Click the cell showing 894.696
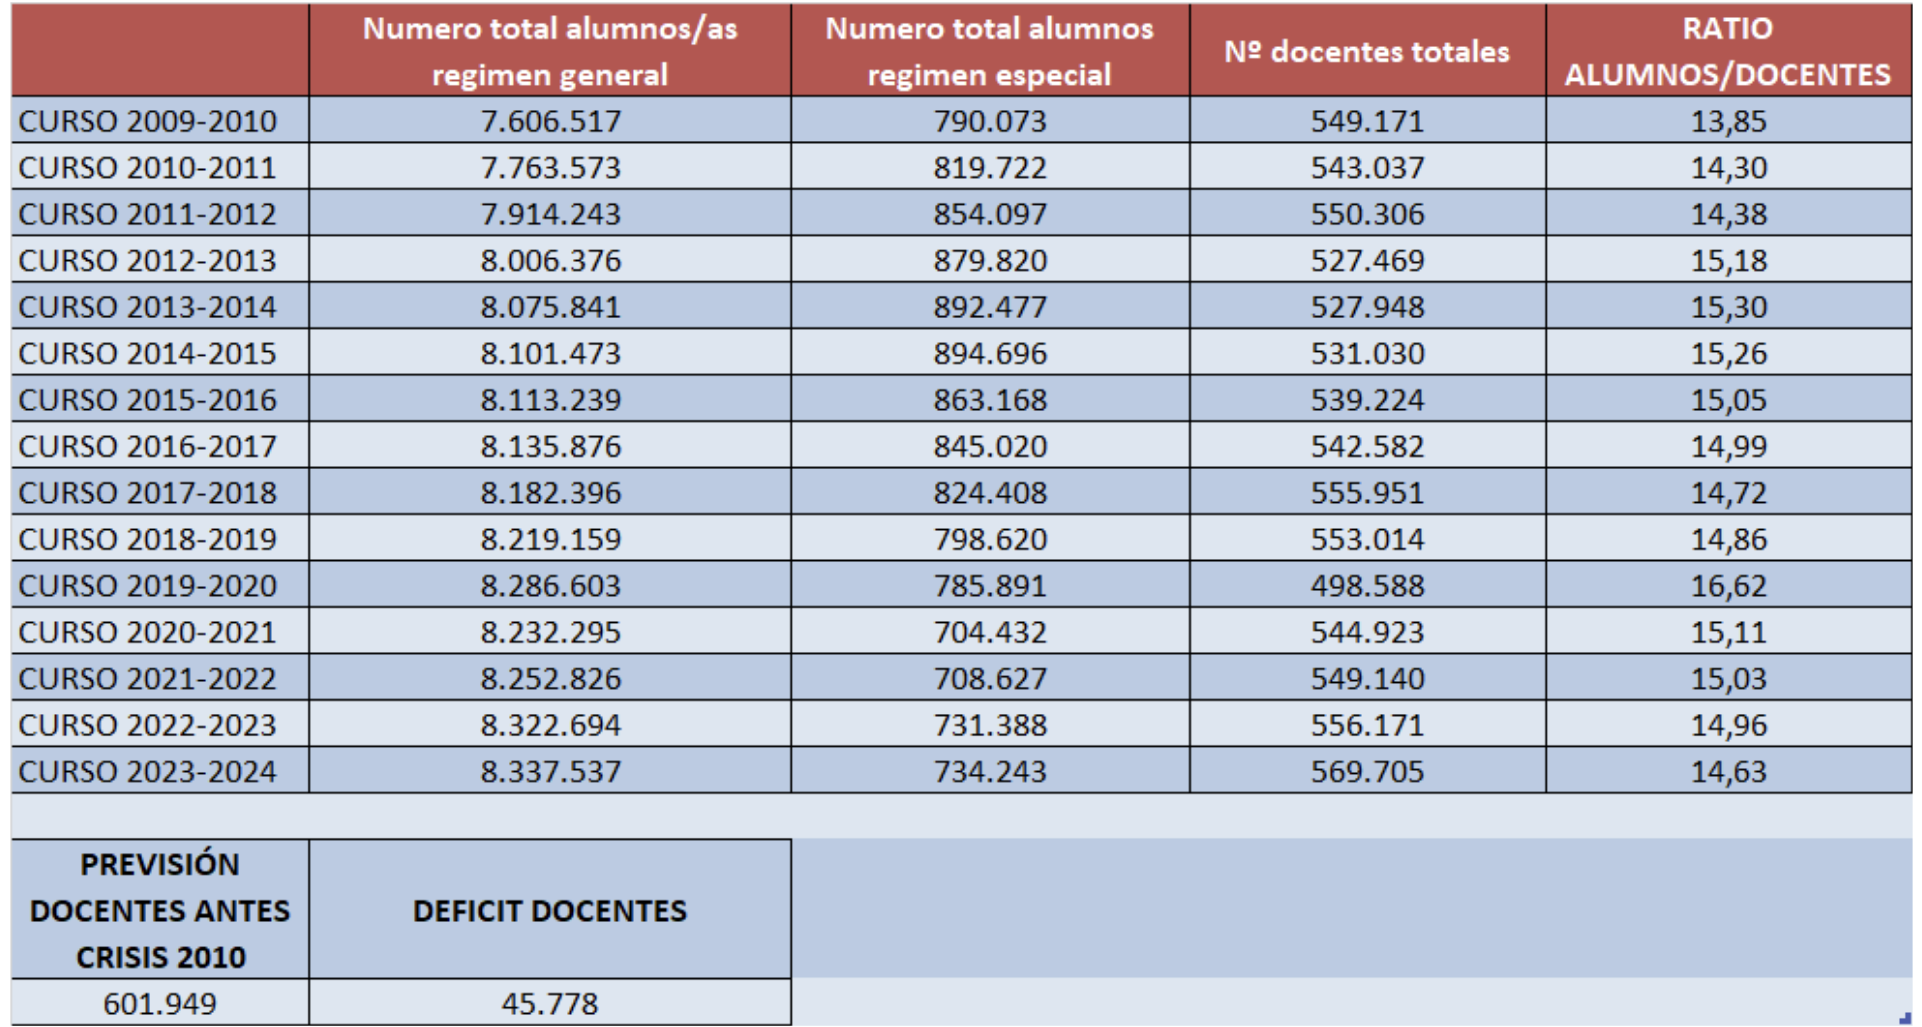Screen dimensions: 1922x1027 tap(989, 354)
